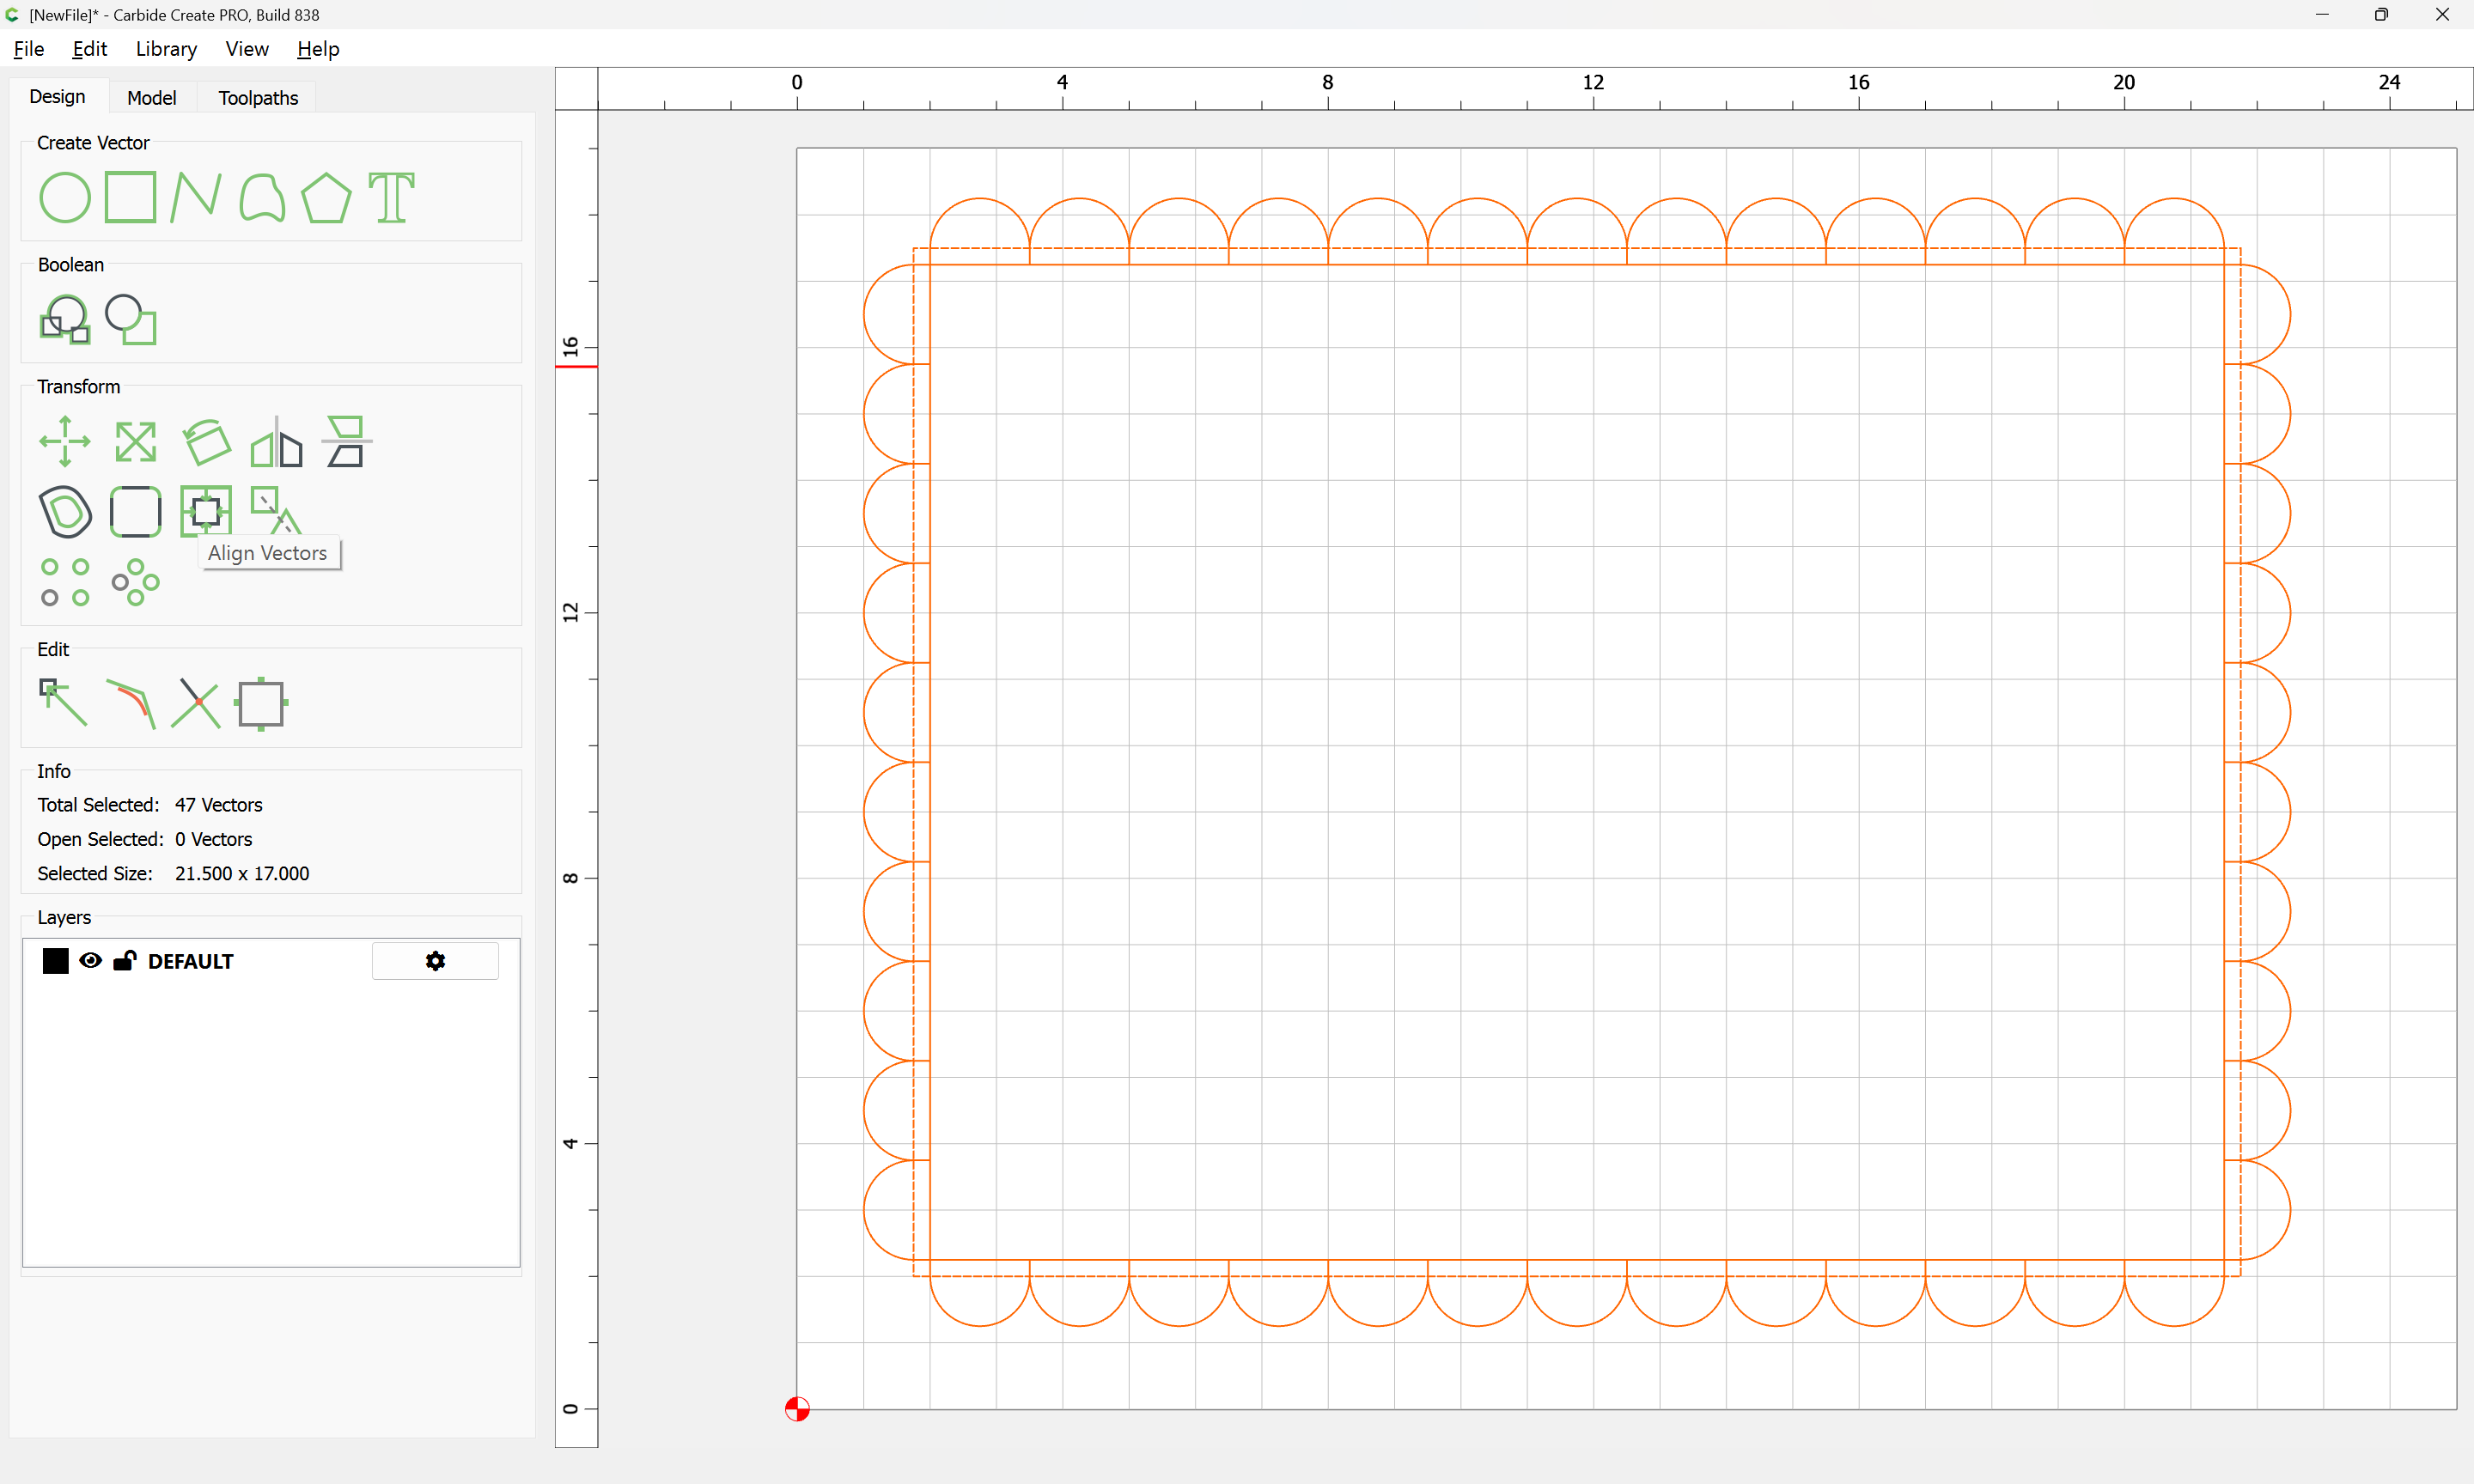
Task: Pick the Curve drawing tool
Action: tap(262, 197)
